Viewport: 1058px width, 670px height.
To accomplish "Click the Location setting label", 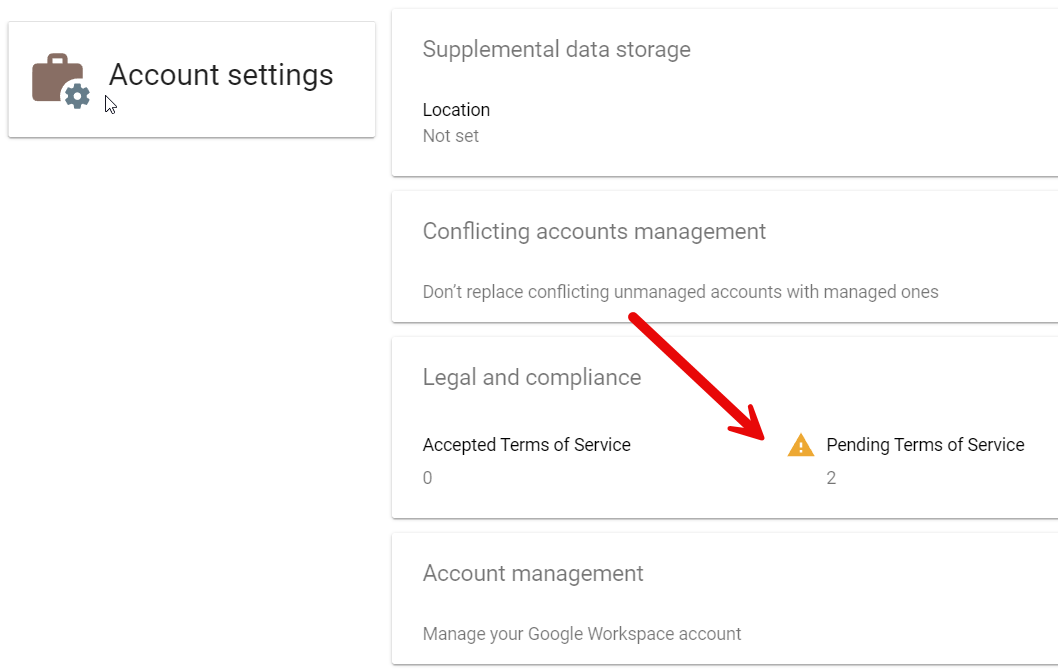I will point(456,110).
